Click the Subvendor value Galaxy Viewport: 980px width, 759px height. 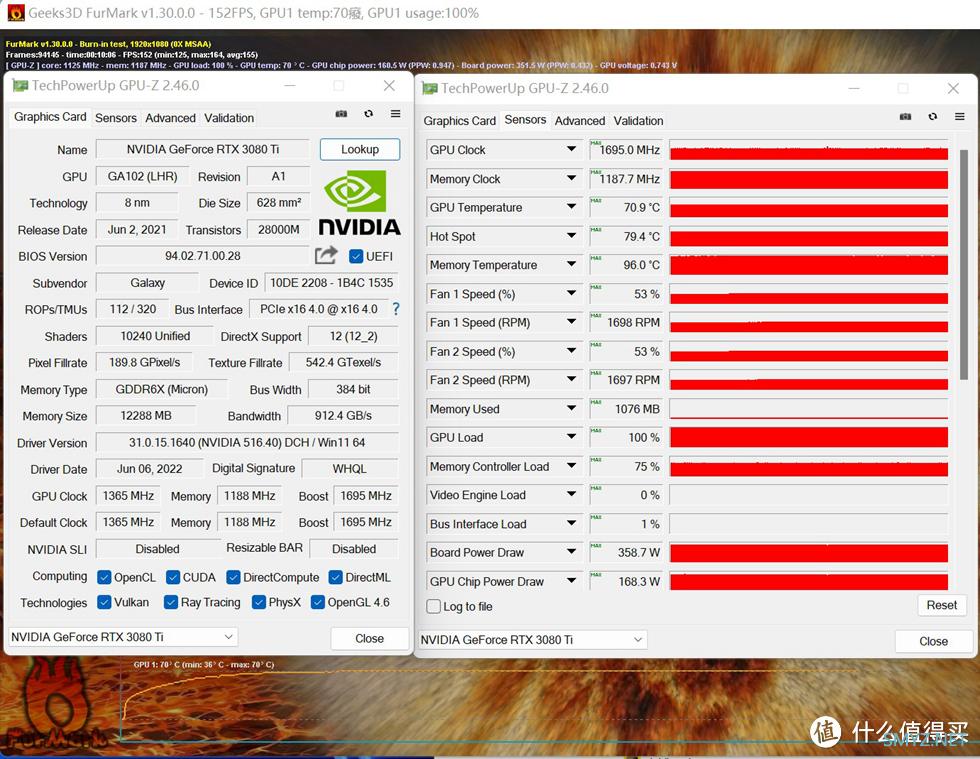tap(148, 283)
